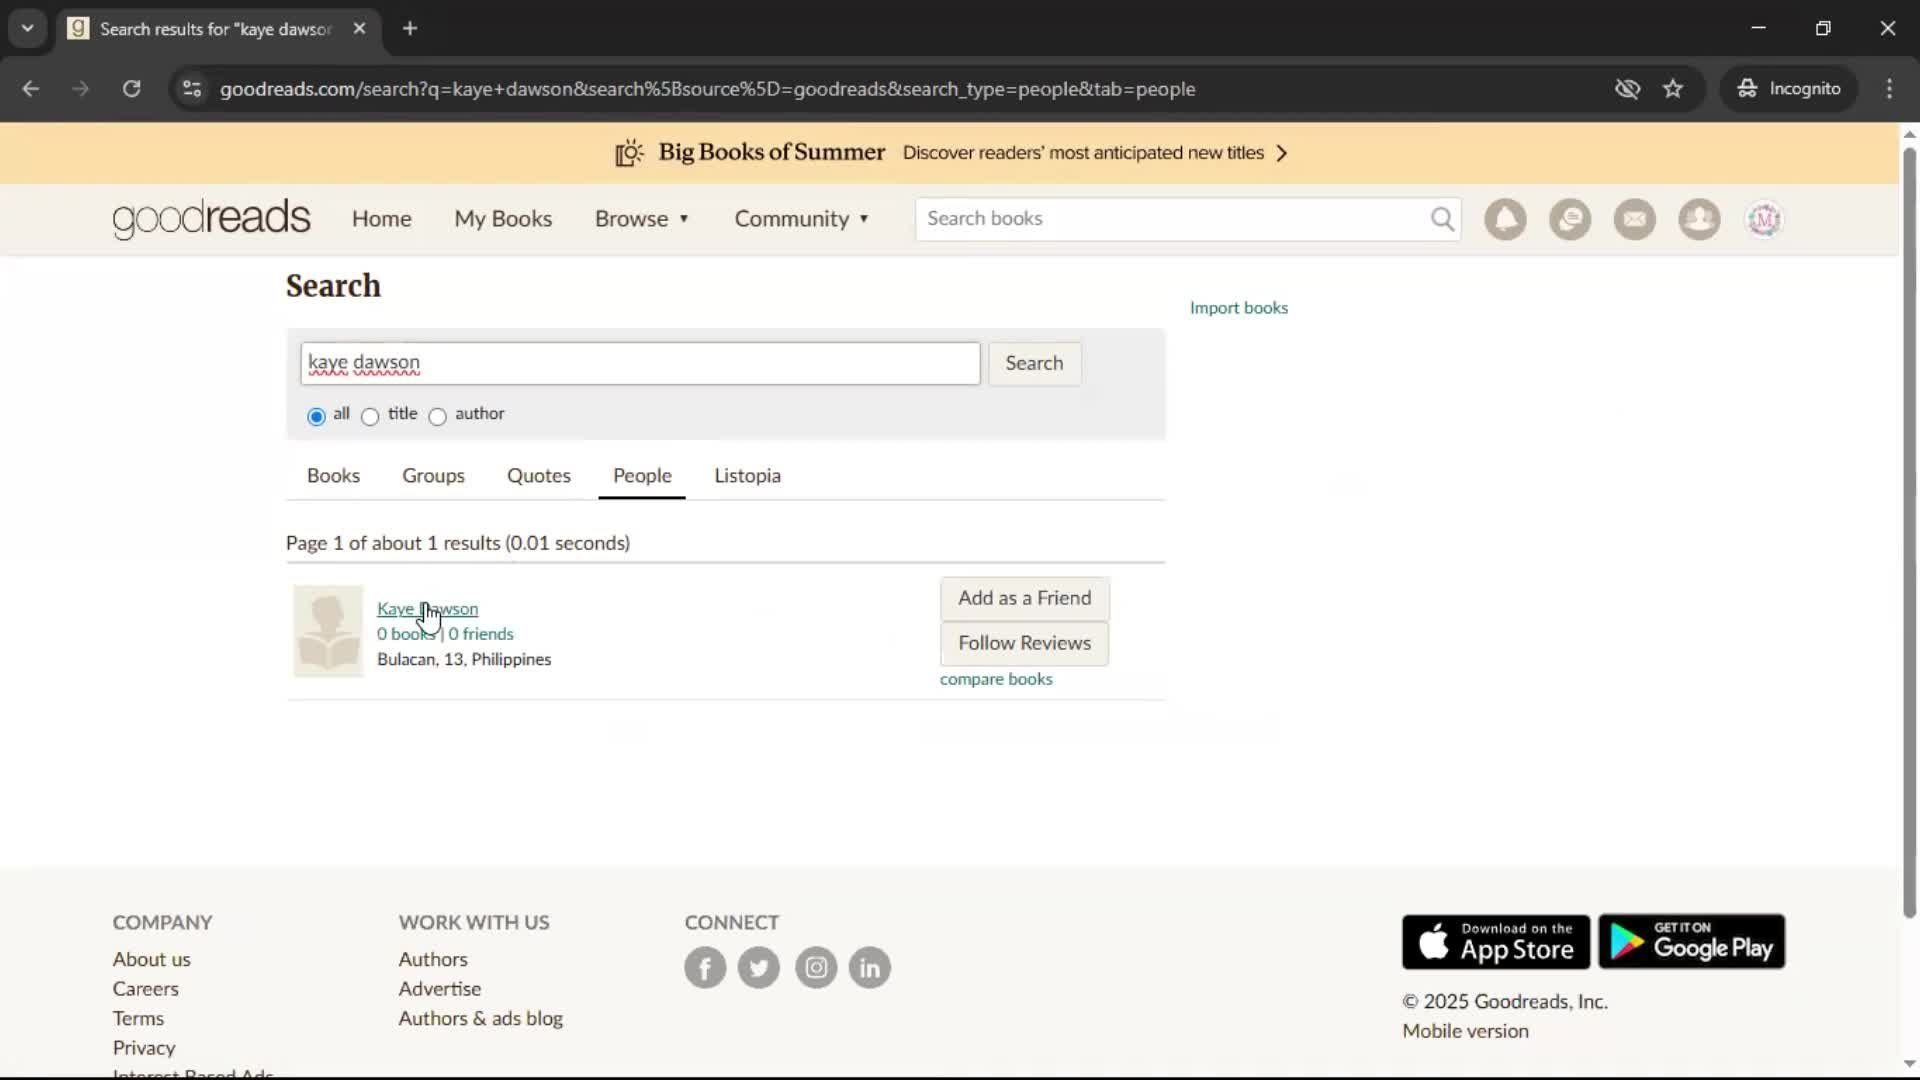This screenshot has width=1920, height=1080.
Task: Click the Incognito indicator
Action: tap(1789, 89)
